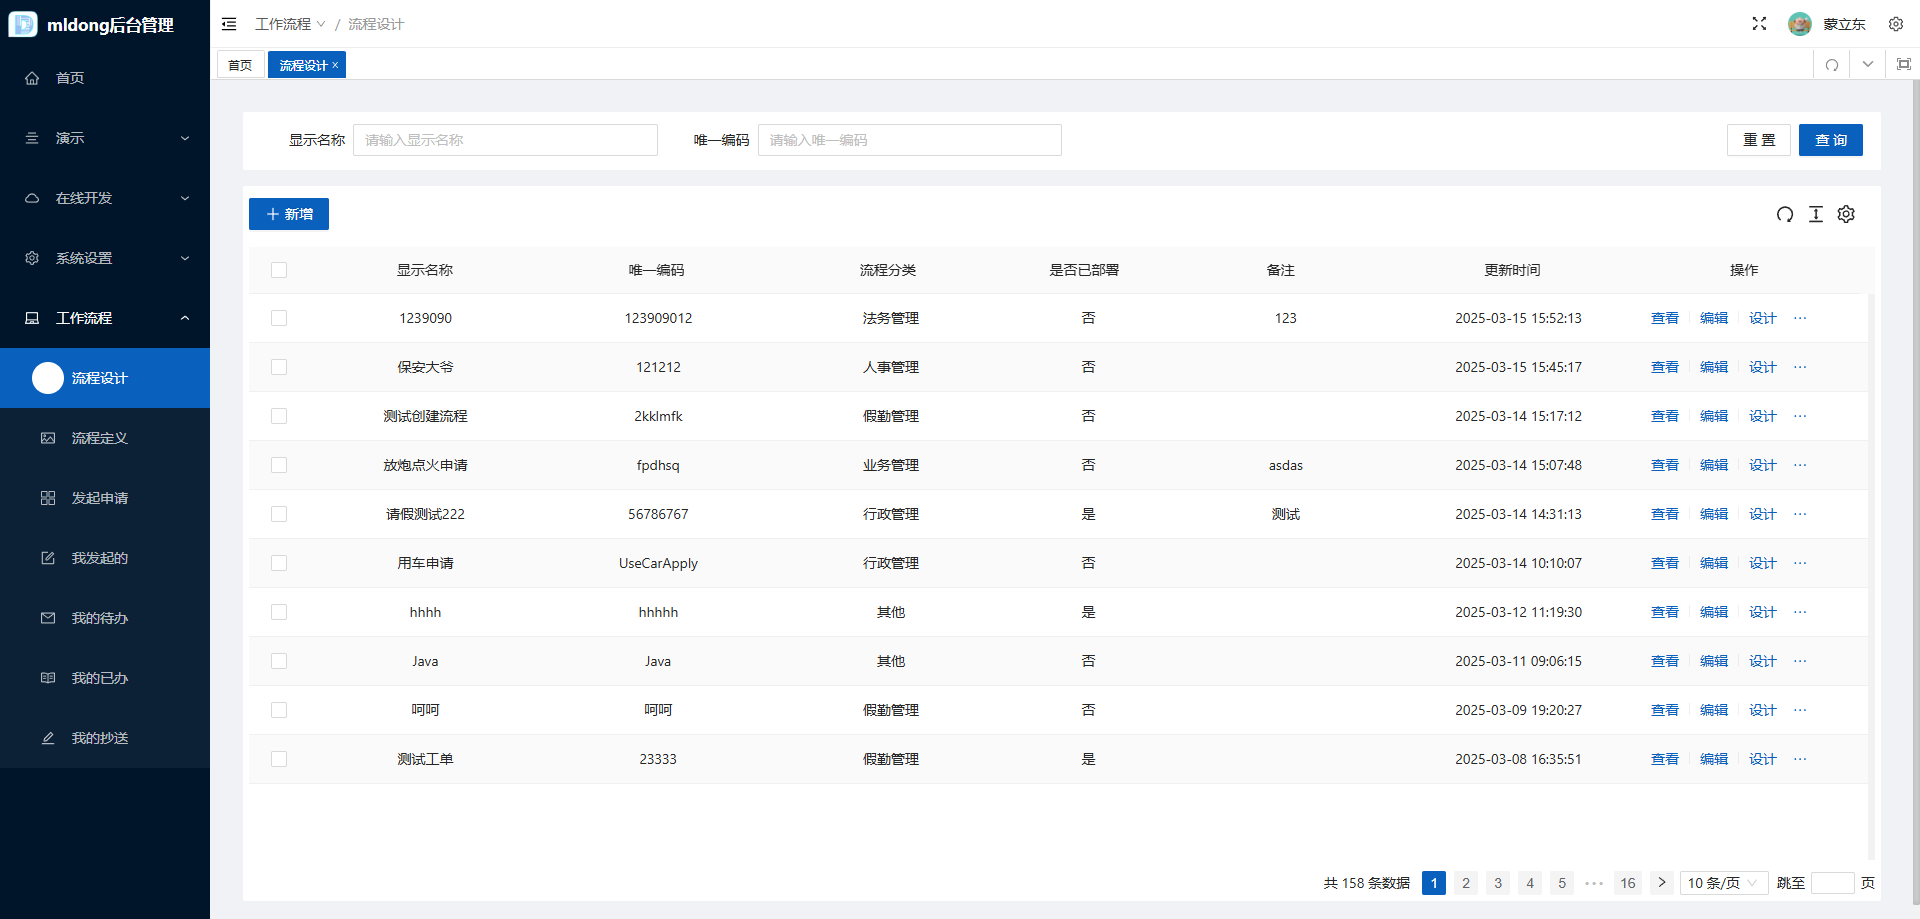Image resolution: width=1920 pixels, height=919 pixels.
Task: Close the 流程设计 tab
Action: click(336, 65)
